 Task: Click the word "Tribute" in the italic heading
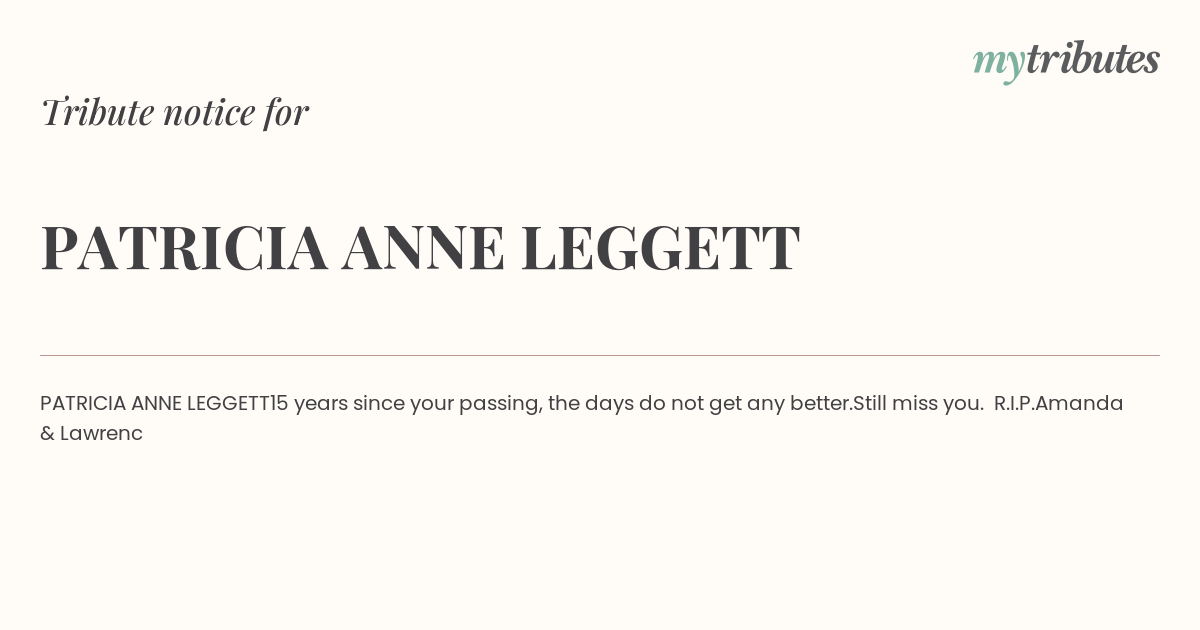click(98, 112)
